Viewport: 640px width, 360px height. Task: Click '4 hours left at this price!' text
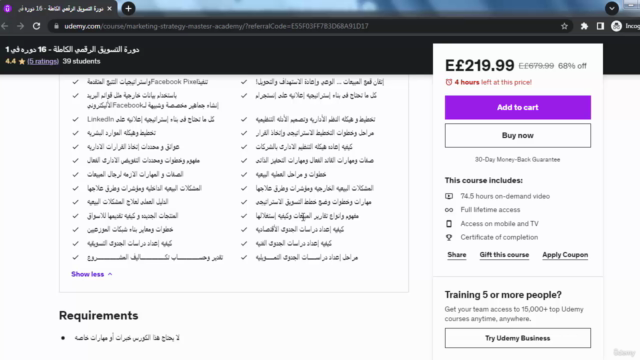click(493, 82)
